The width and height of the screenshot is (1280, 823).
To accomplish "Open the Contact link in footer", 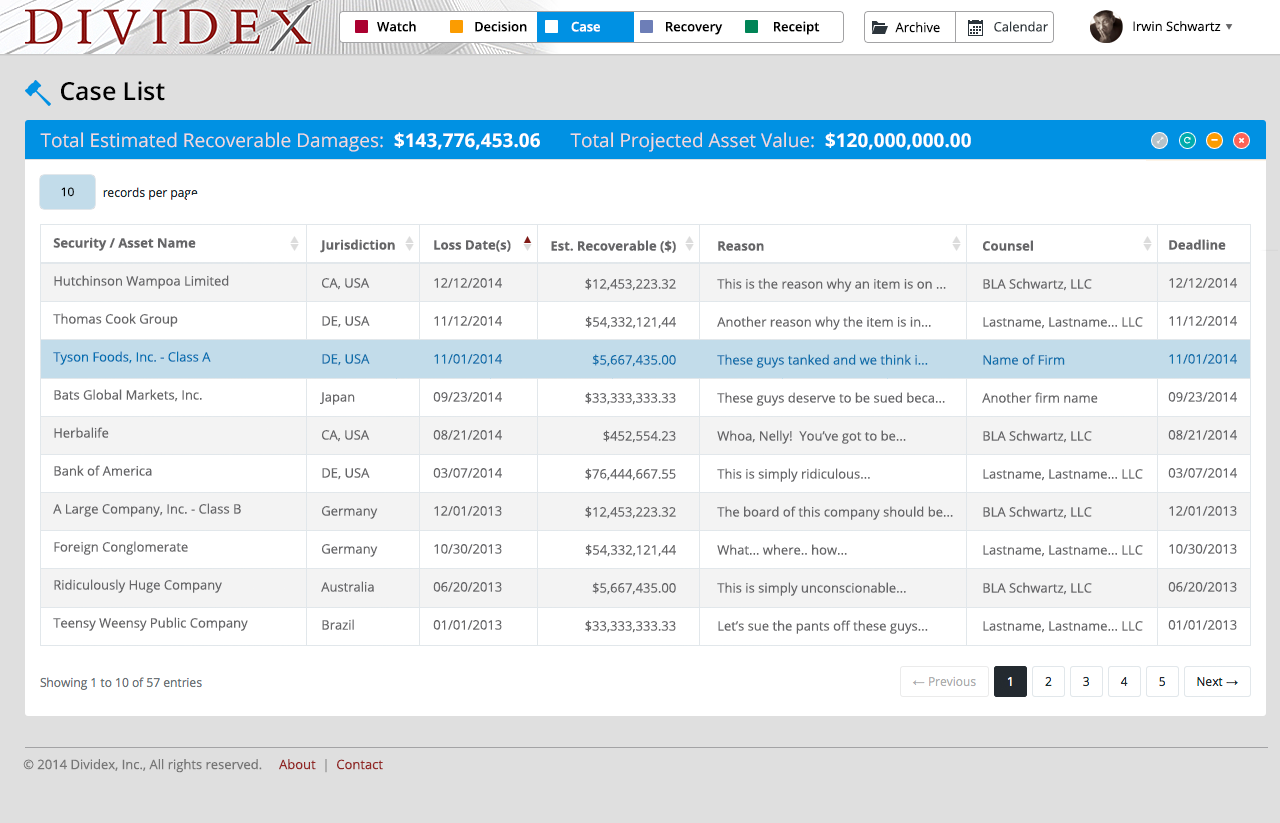I will click(359, 765).
